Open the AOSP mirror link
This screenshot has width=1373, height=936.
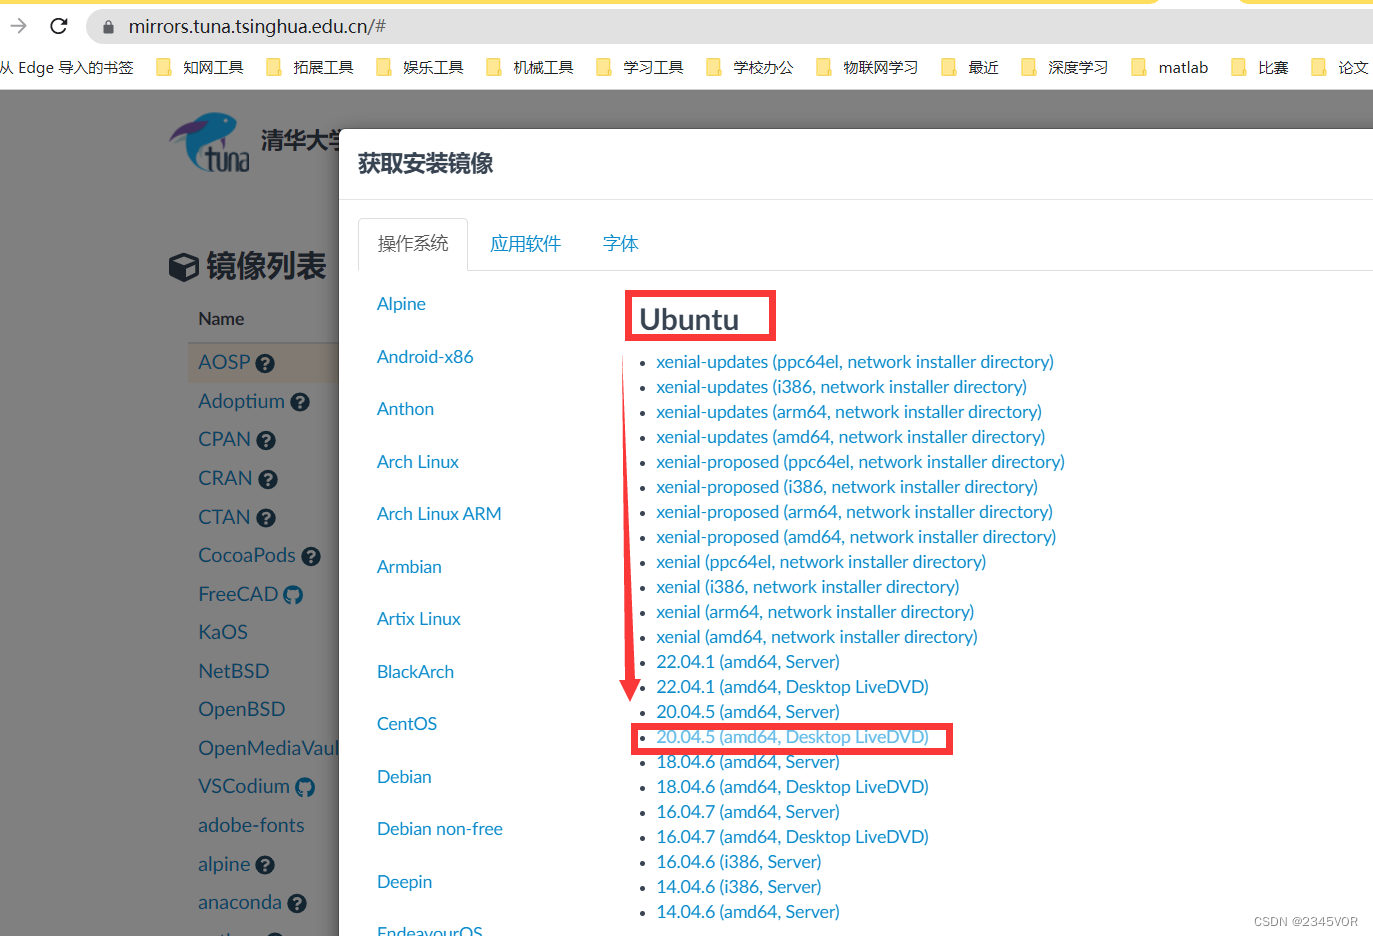[x=224, y=362]
